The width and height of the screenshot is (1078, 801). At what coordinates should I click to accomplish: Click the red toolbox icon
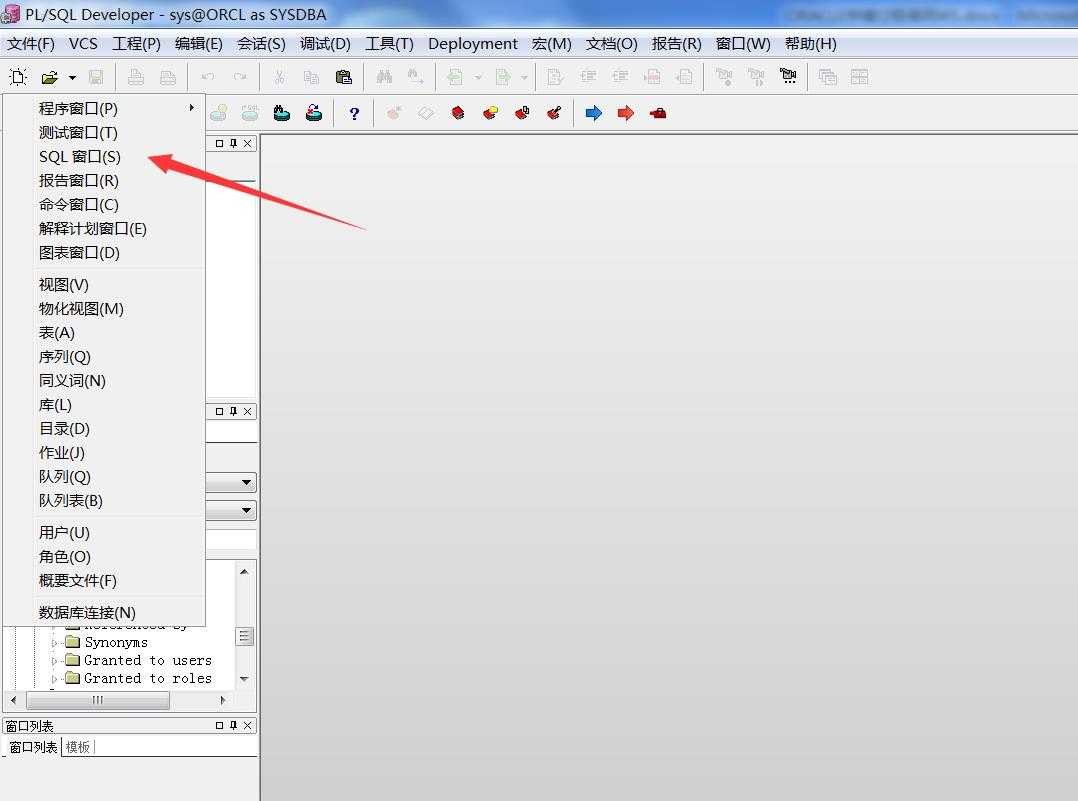click(x=658, y=113)
